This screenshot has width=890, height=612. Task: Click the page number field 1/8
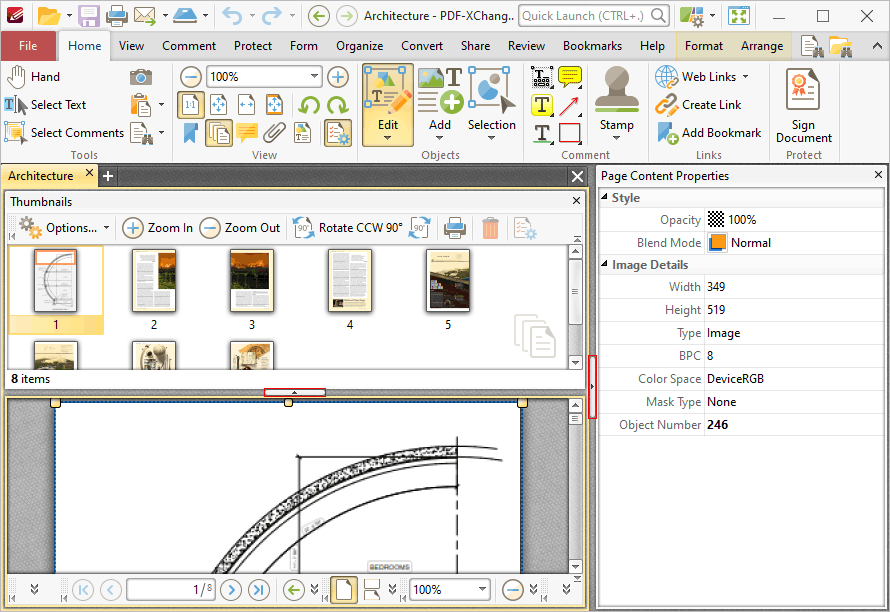tap(171, 590)
